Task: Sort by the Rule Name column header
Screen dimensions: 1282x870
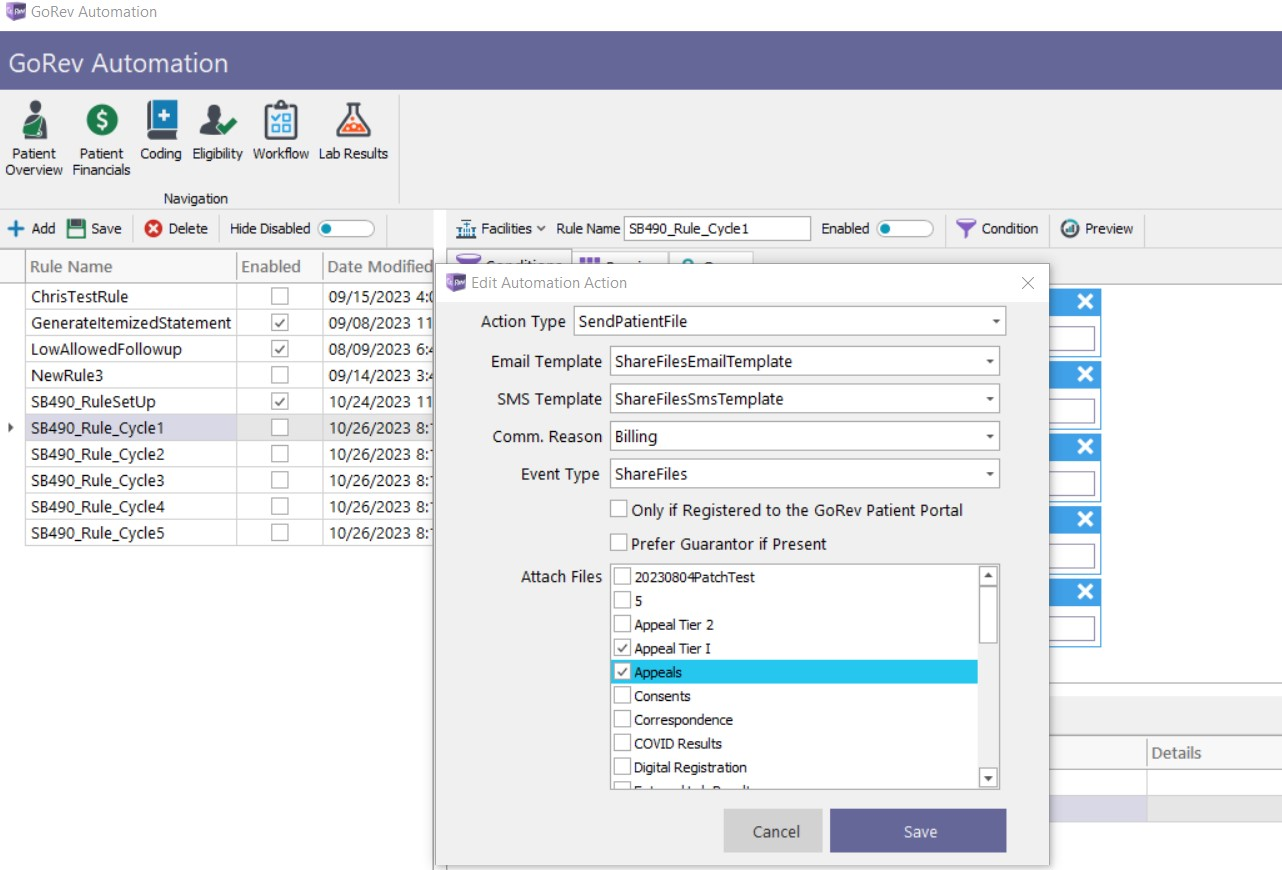Action: pos(131,266)
